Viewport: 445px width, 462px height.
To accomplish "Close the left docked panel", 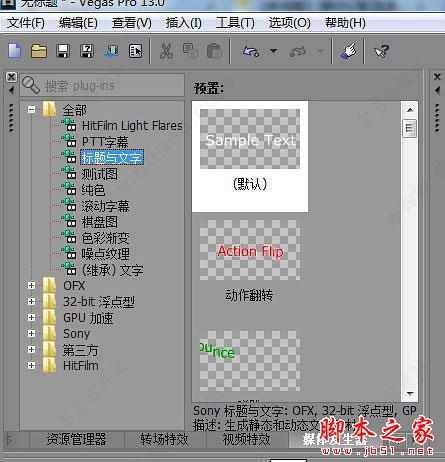I will [11, 77].
